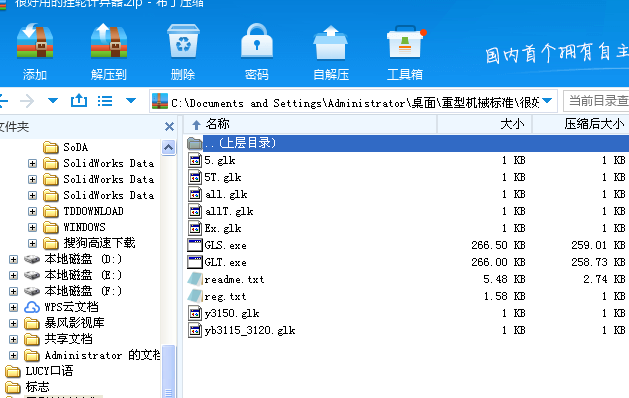
Task: Expand the 暴风影视库 node
Action: (x=14, y=323)
